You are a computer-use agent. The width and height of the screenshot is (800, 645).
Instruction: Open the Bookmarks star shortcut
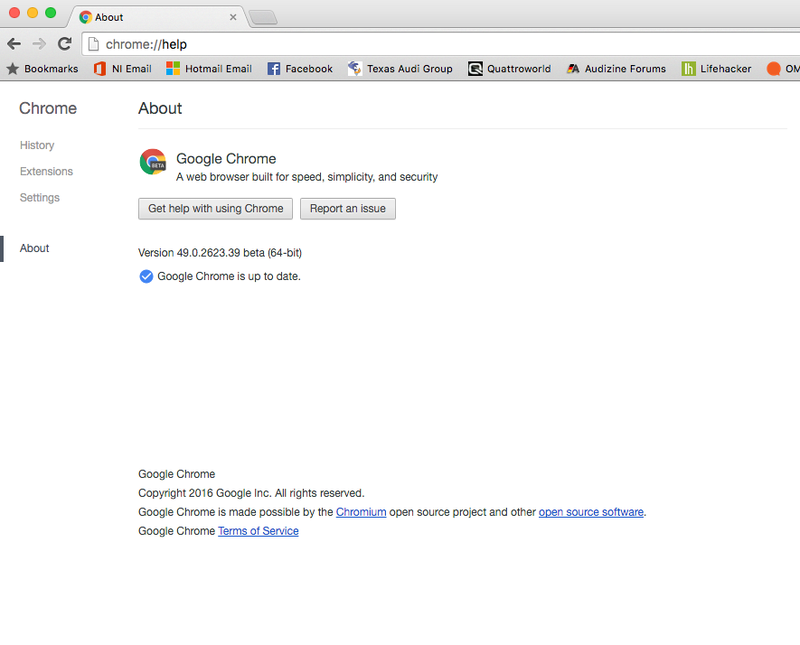(x=42, y=68)
